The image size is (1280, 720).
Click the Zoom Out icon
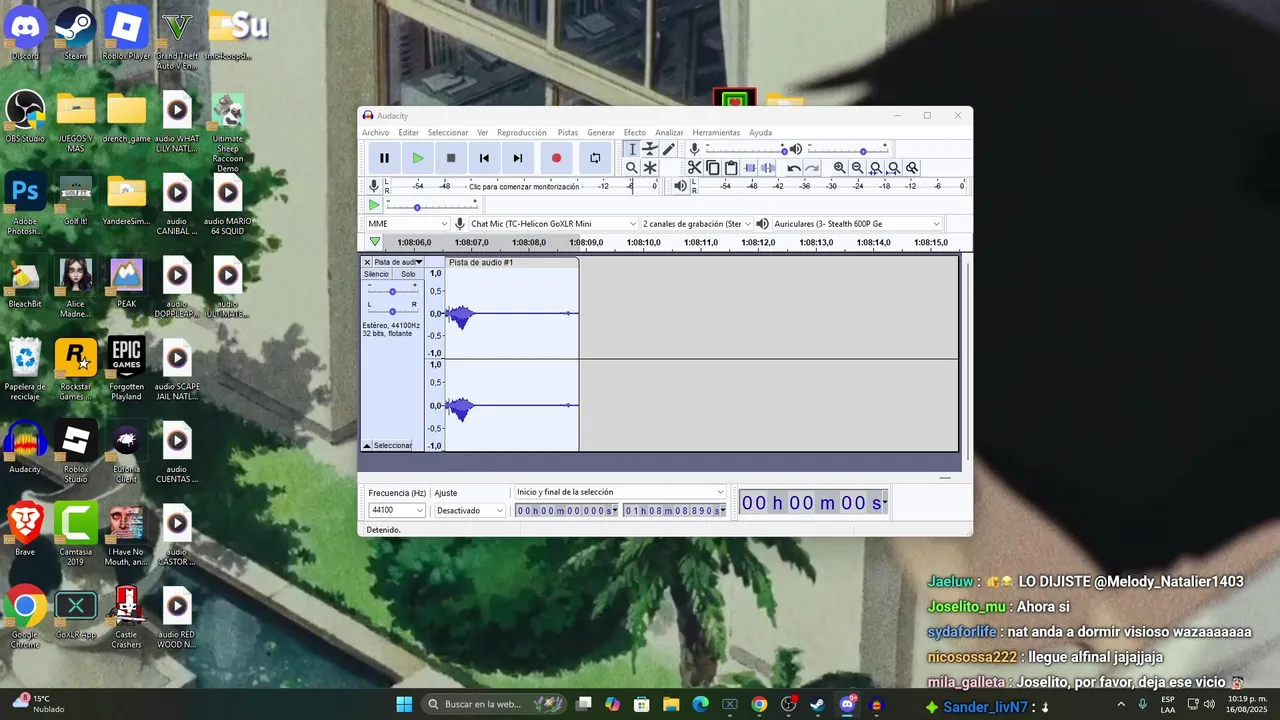(x=857, y=168)
